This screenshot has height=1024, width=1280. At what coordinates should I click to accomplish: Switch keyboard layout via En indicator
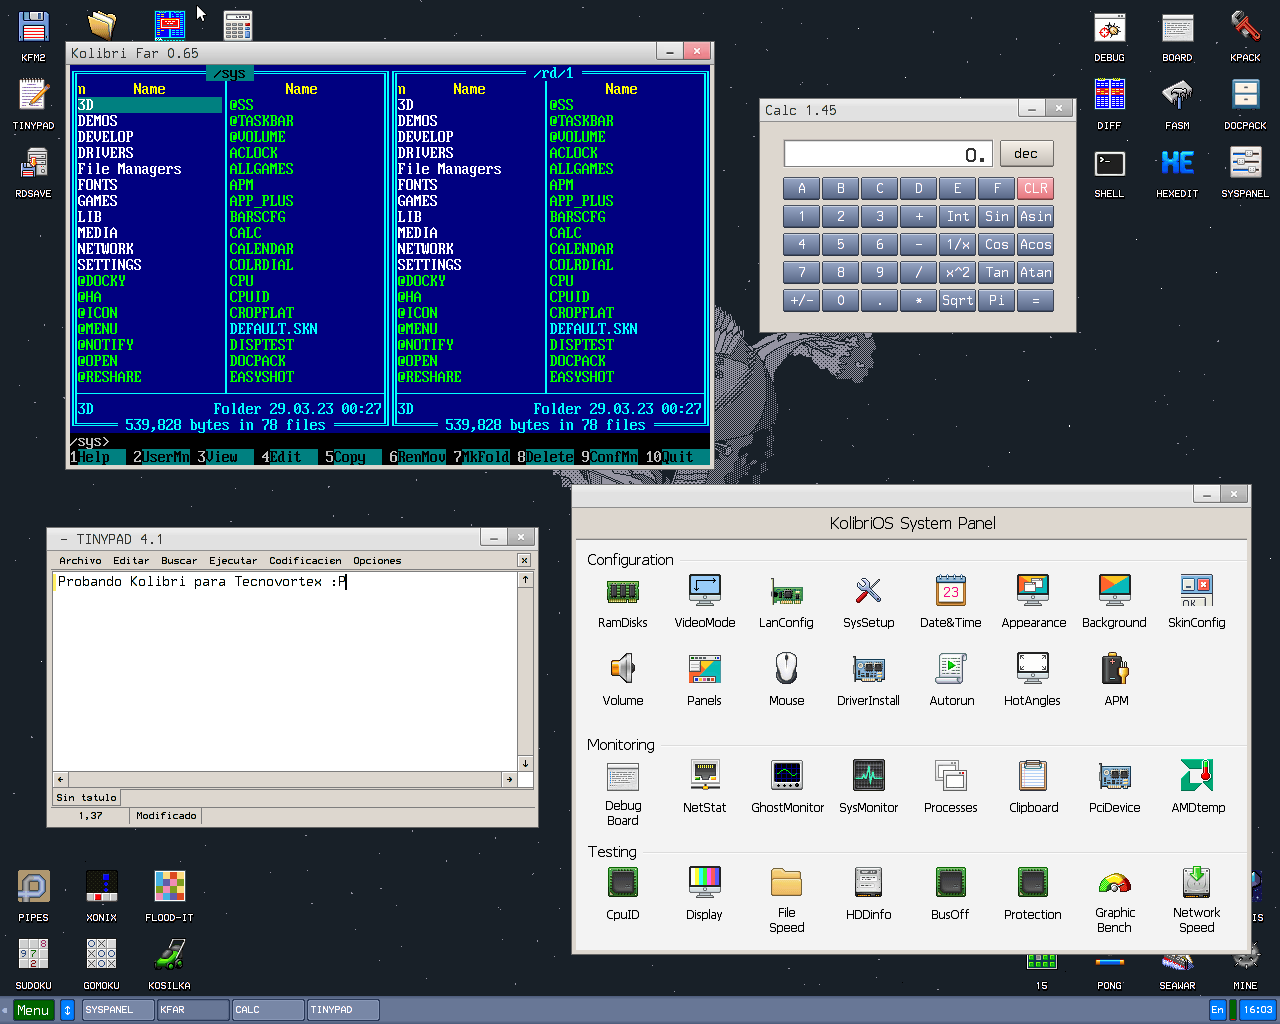1217,1010
